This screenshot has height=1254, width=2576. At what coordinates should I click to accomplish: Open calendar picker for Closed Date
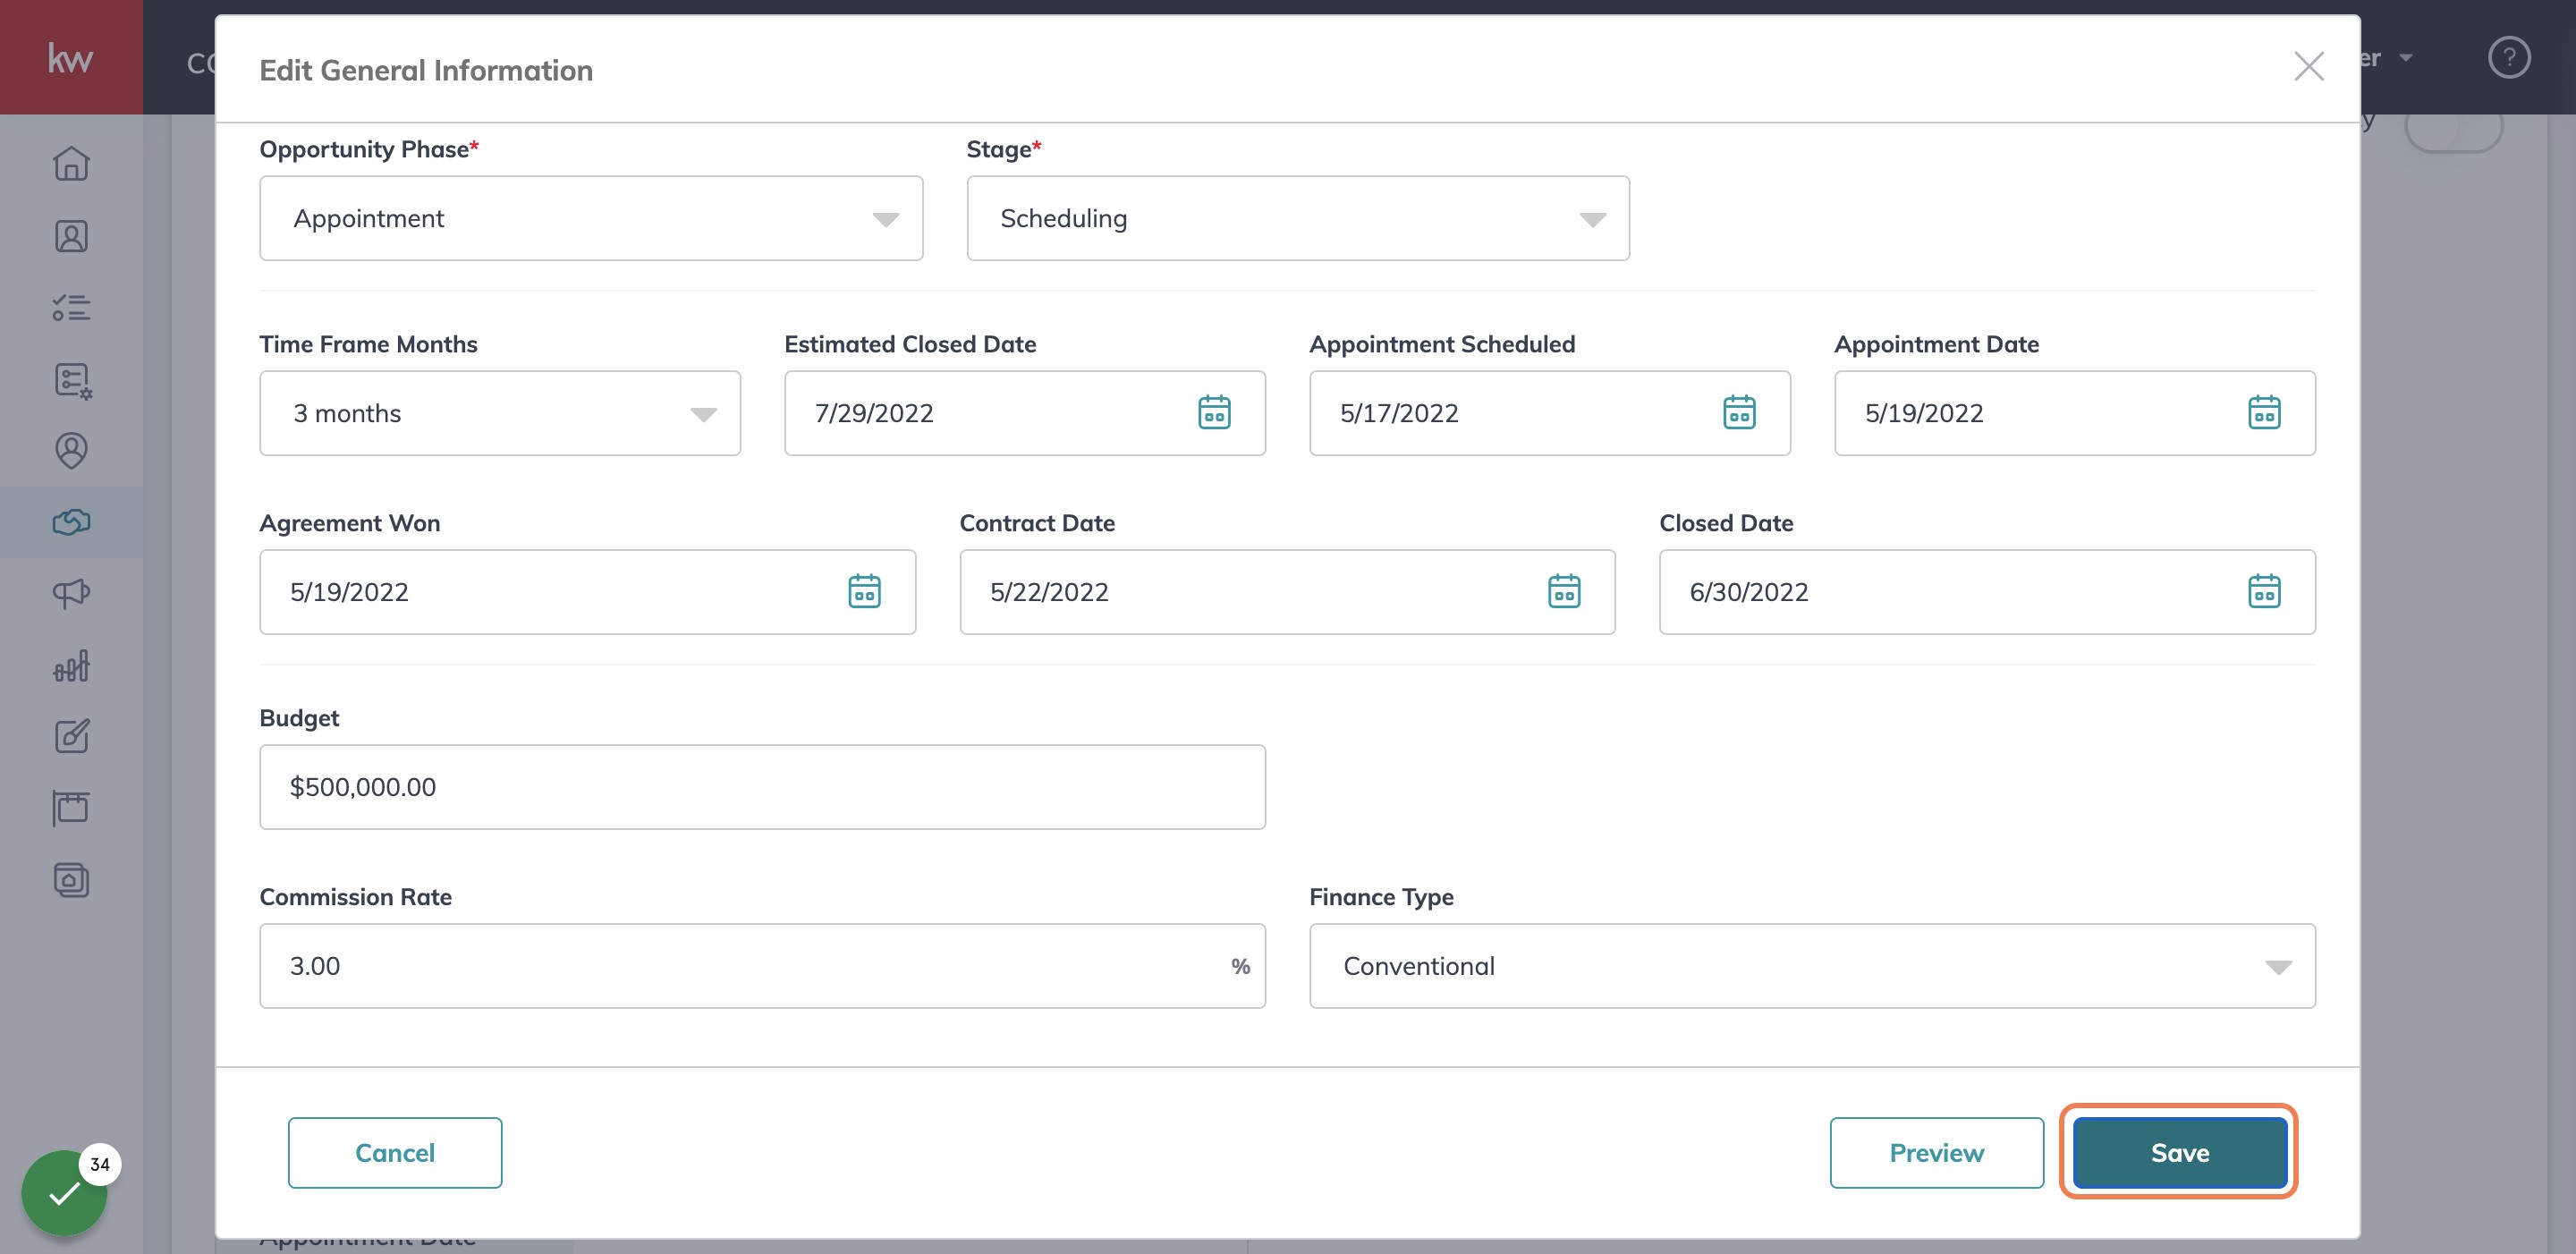2264,592
